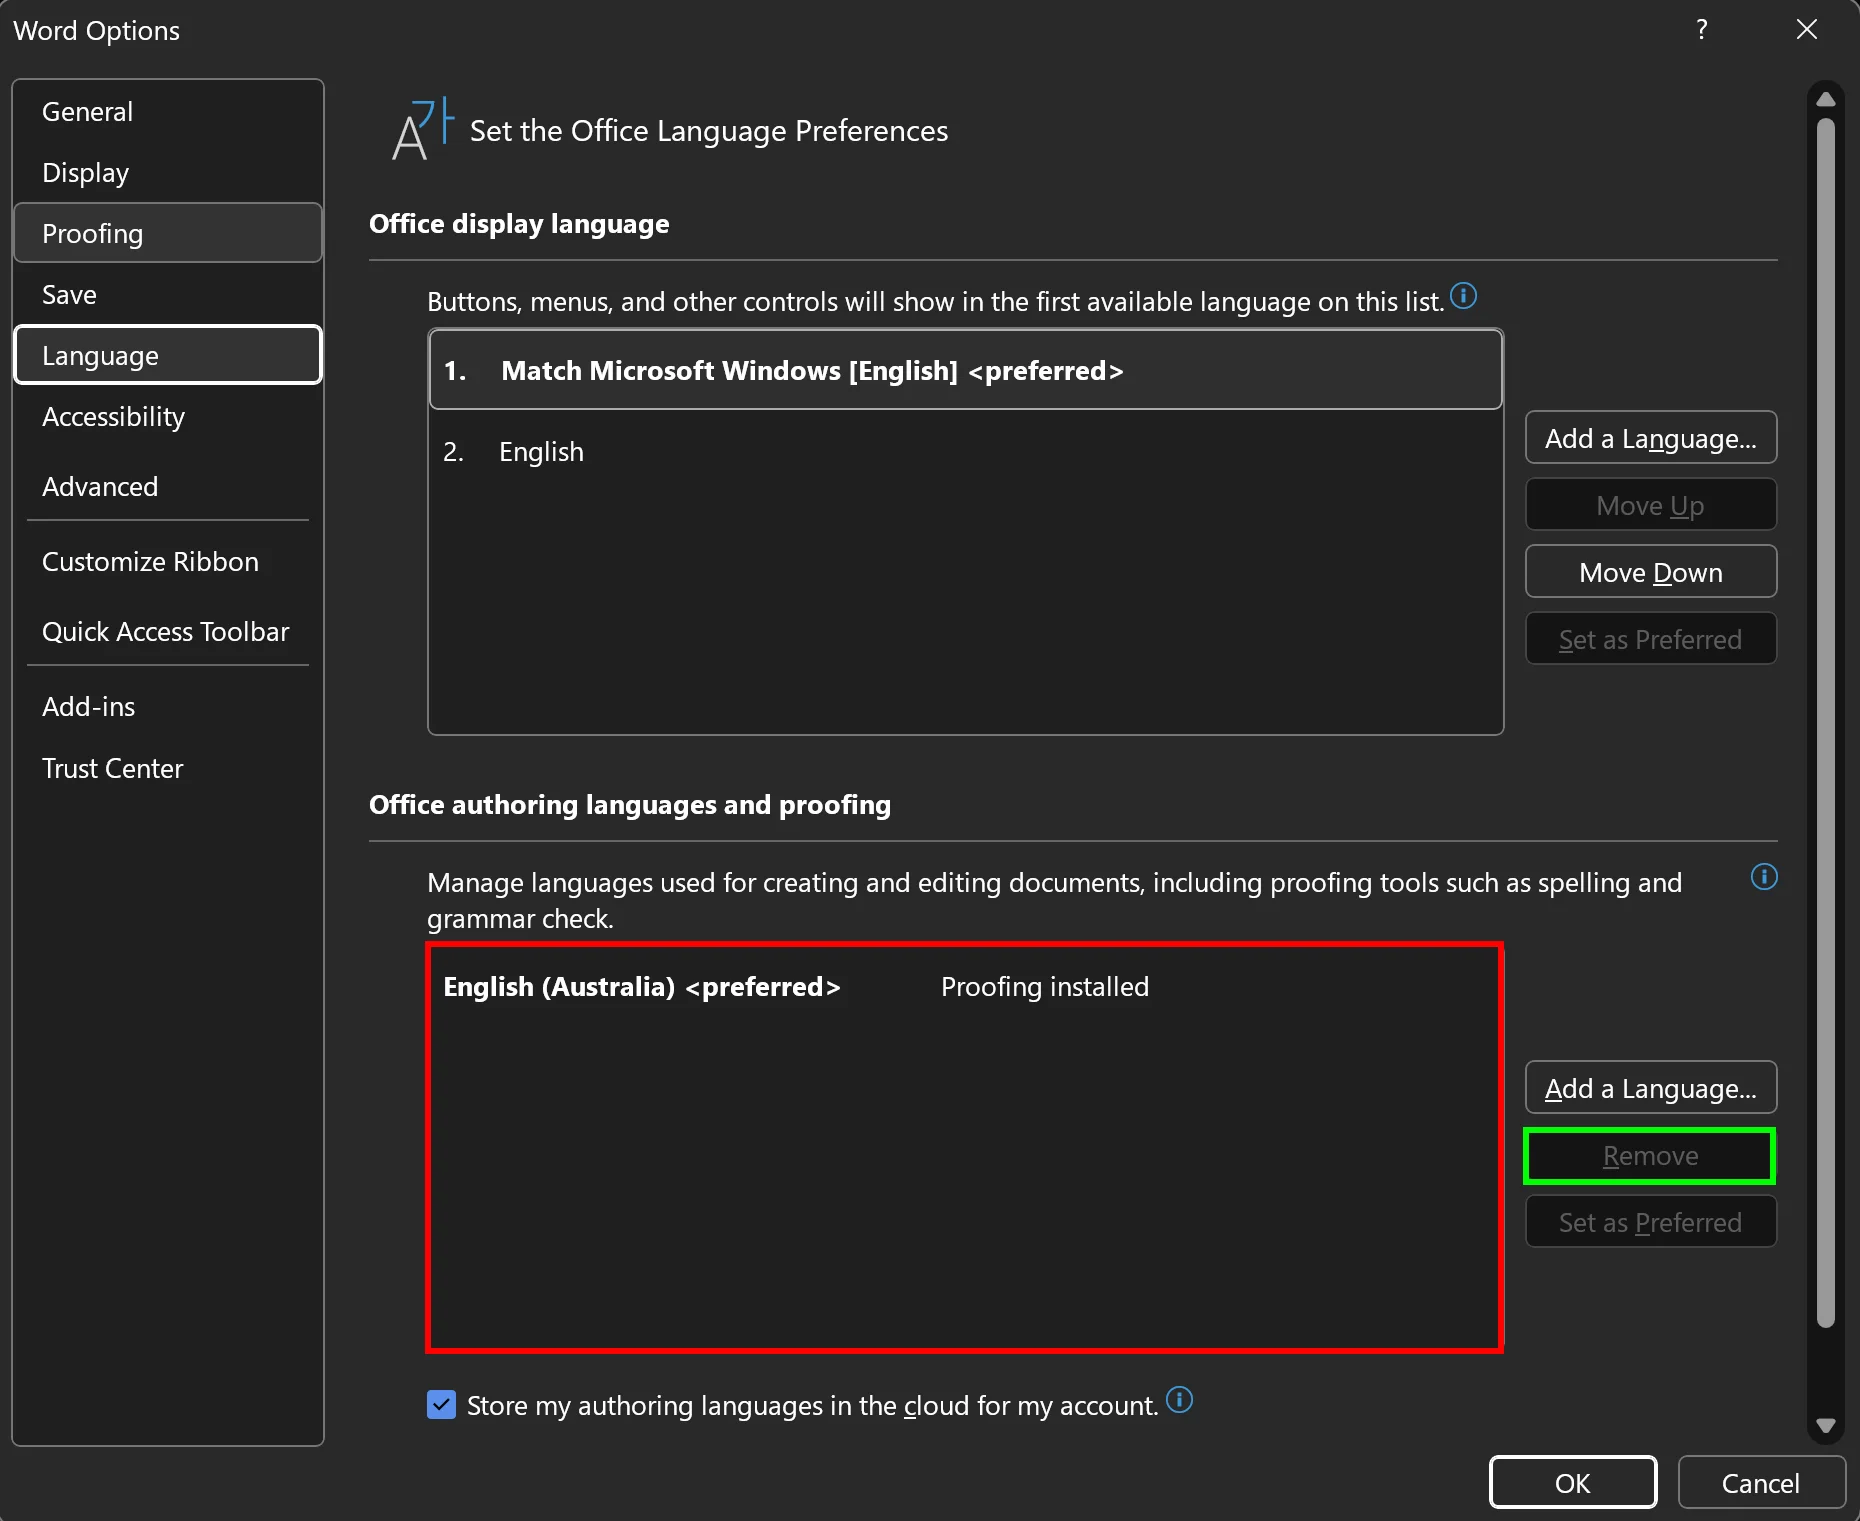Image resolution: width=1860 pixels, height=1521 pixels.
Task: Open the General options category
Action: [x=168, y=112]
